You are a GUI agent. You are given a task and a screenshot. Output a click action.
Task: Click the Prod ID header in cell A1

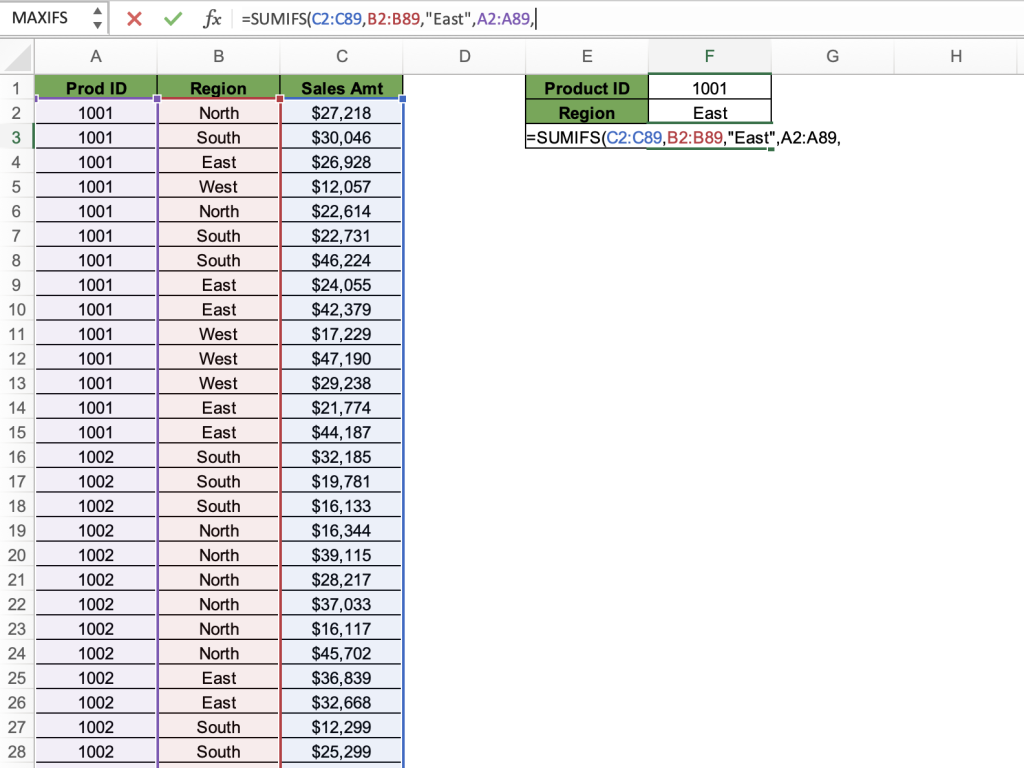[x=96, y=88]
